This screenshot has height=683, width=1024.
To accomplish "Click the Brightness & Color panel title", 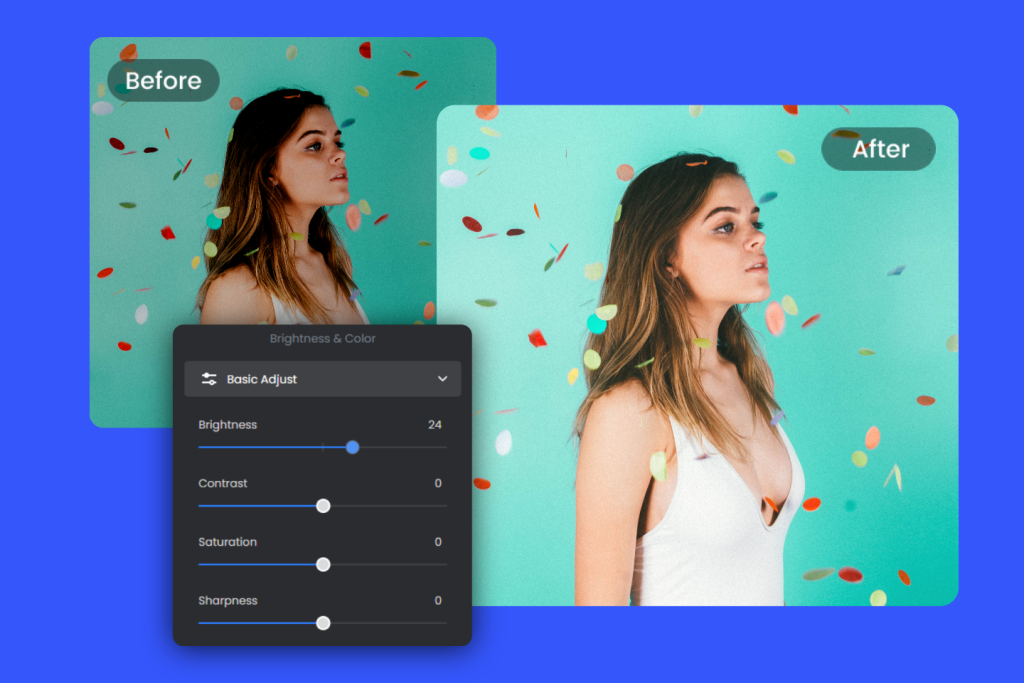I will point(322,338).
